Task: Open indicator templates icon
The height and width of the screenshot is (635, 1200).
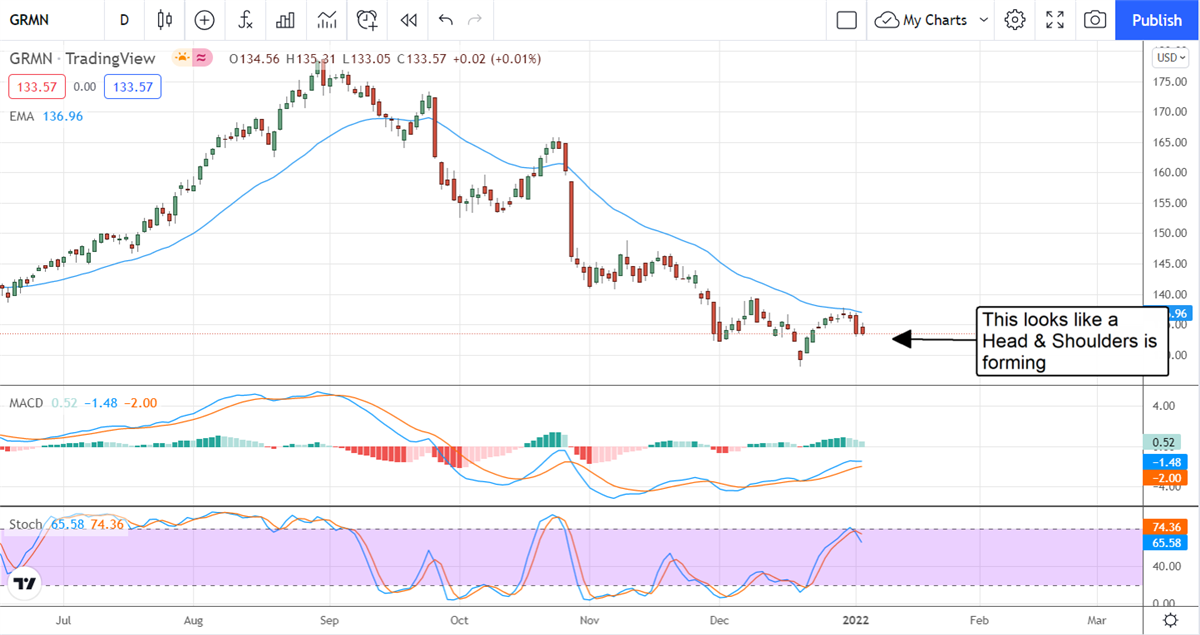Action: click(x=327, y=20)
